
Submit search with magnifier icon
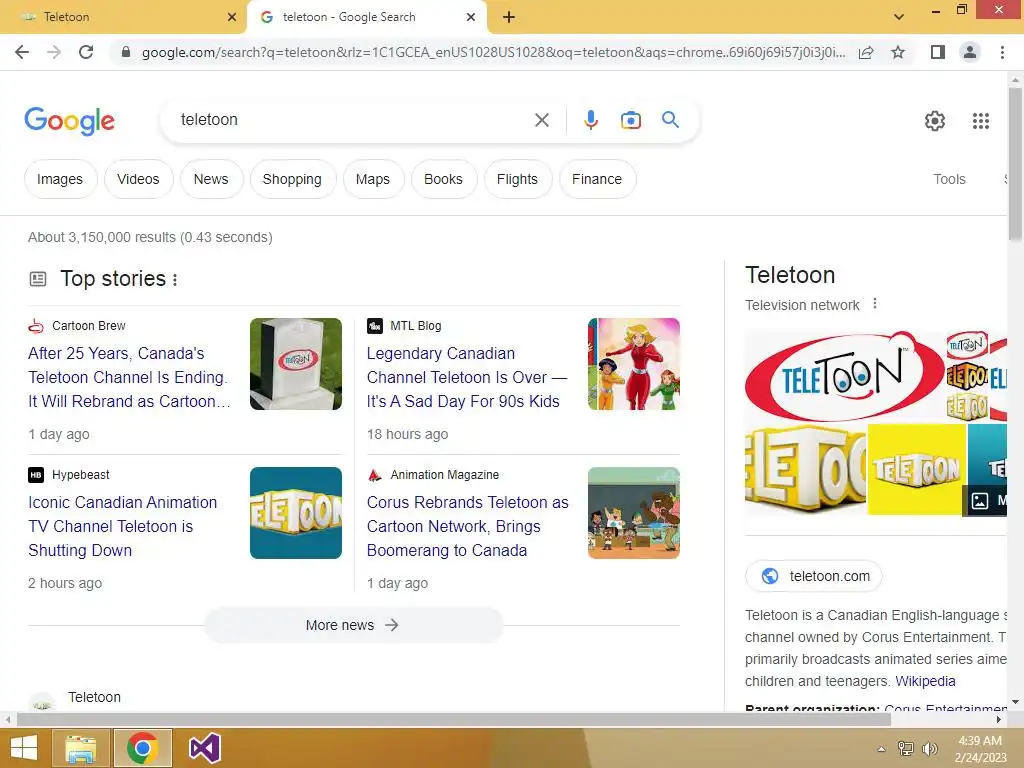pyautogui.click(x=670, y=120)
